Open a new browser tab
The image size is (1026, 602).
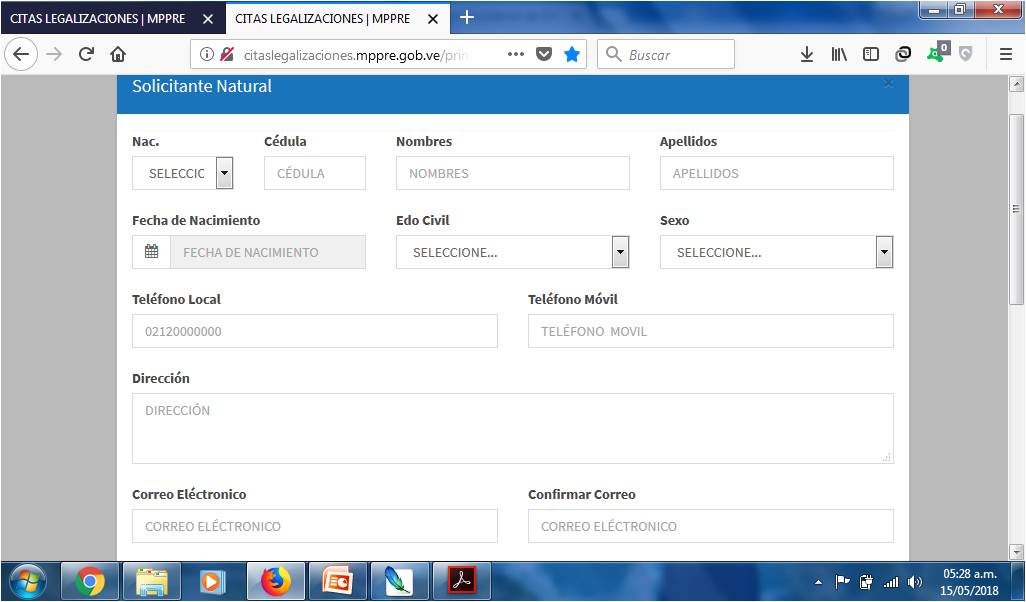click(x=467, y=18)
